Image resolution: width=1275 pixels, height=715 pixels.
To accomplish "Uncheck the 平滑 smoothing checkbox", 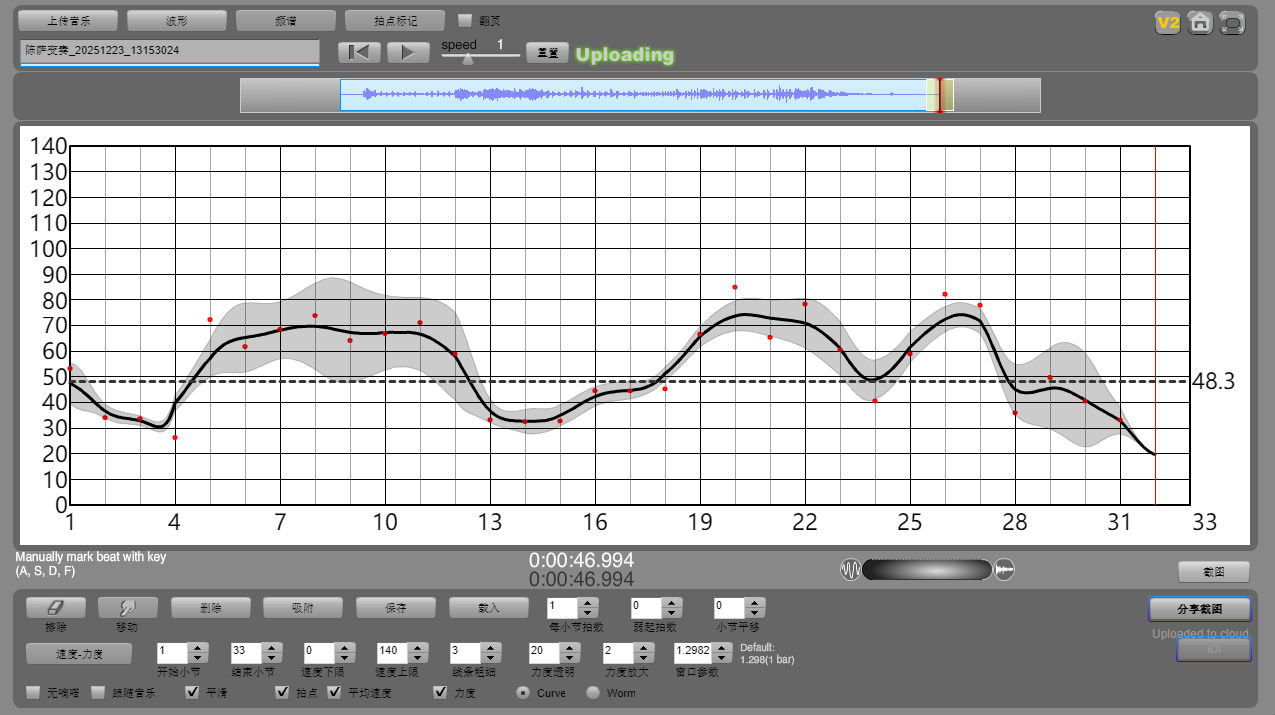I will (x=192, y=692).
